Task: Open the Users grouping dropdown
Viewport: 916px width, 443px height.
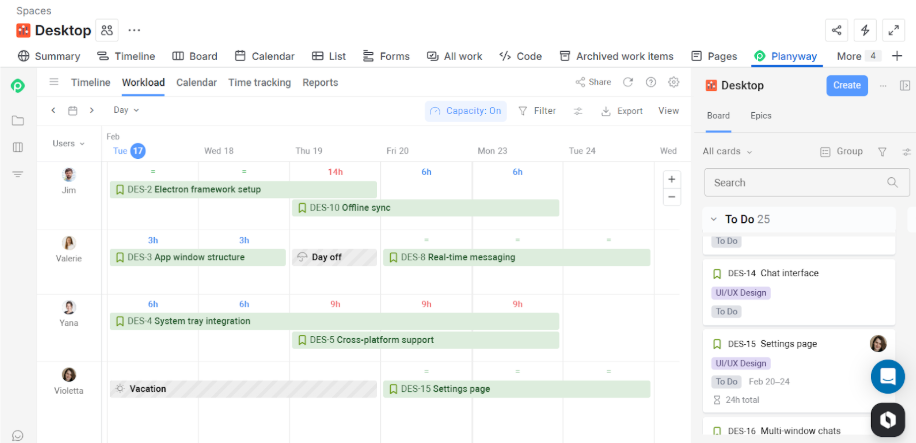Action: point(68,143)
